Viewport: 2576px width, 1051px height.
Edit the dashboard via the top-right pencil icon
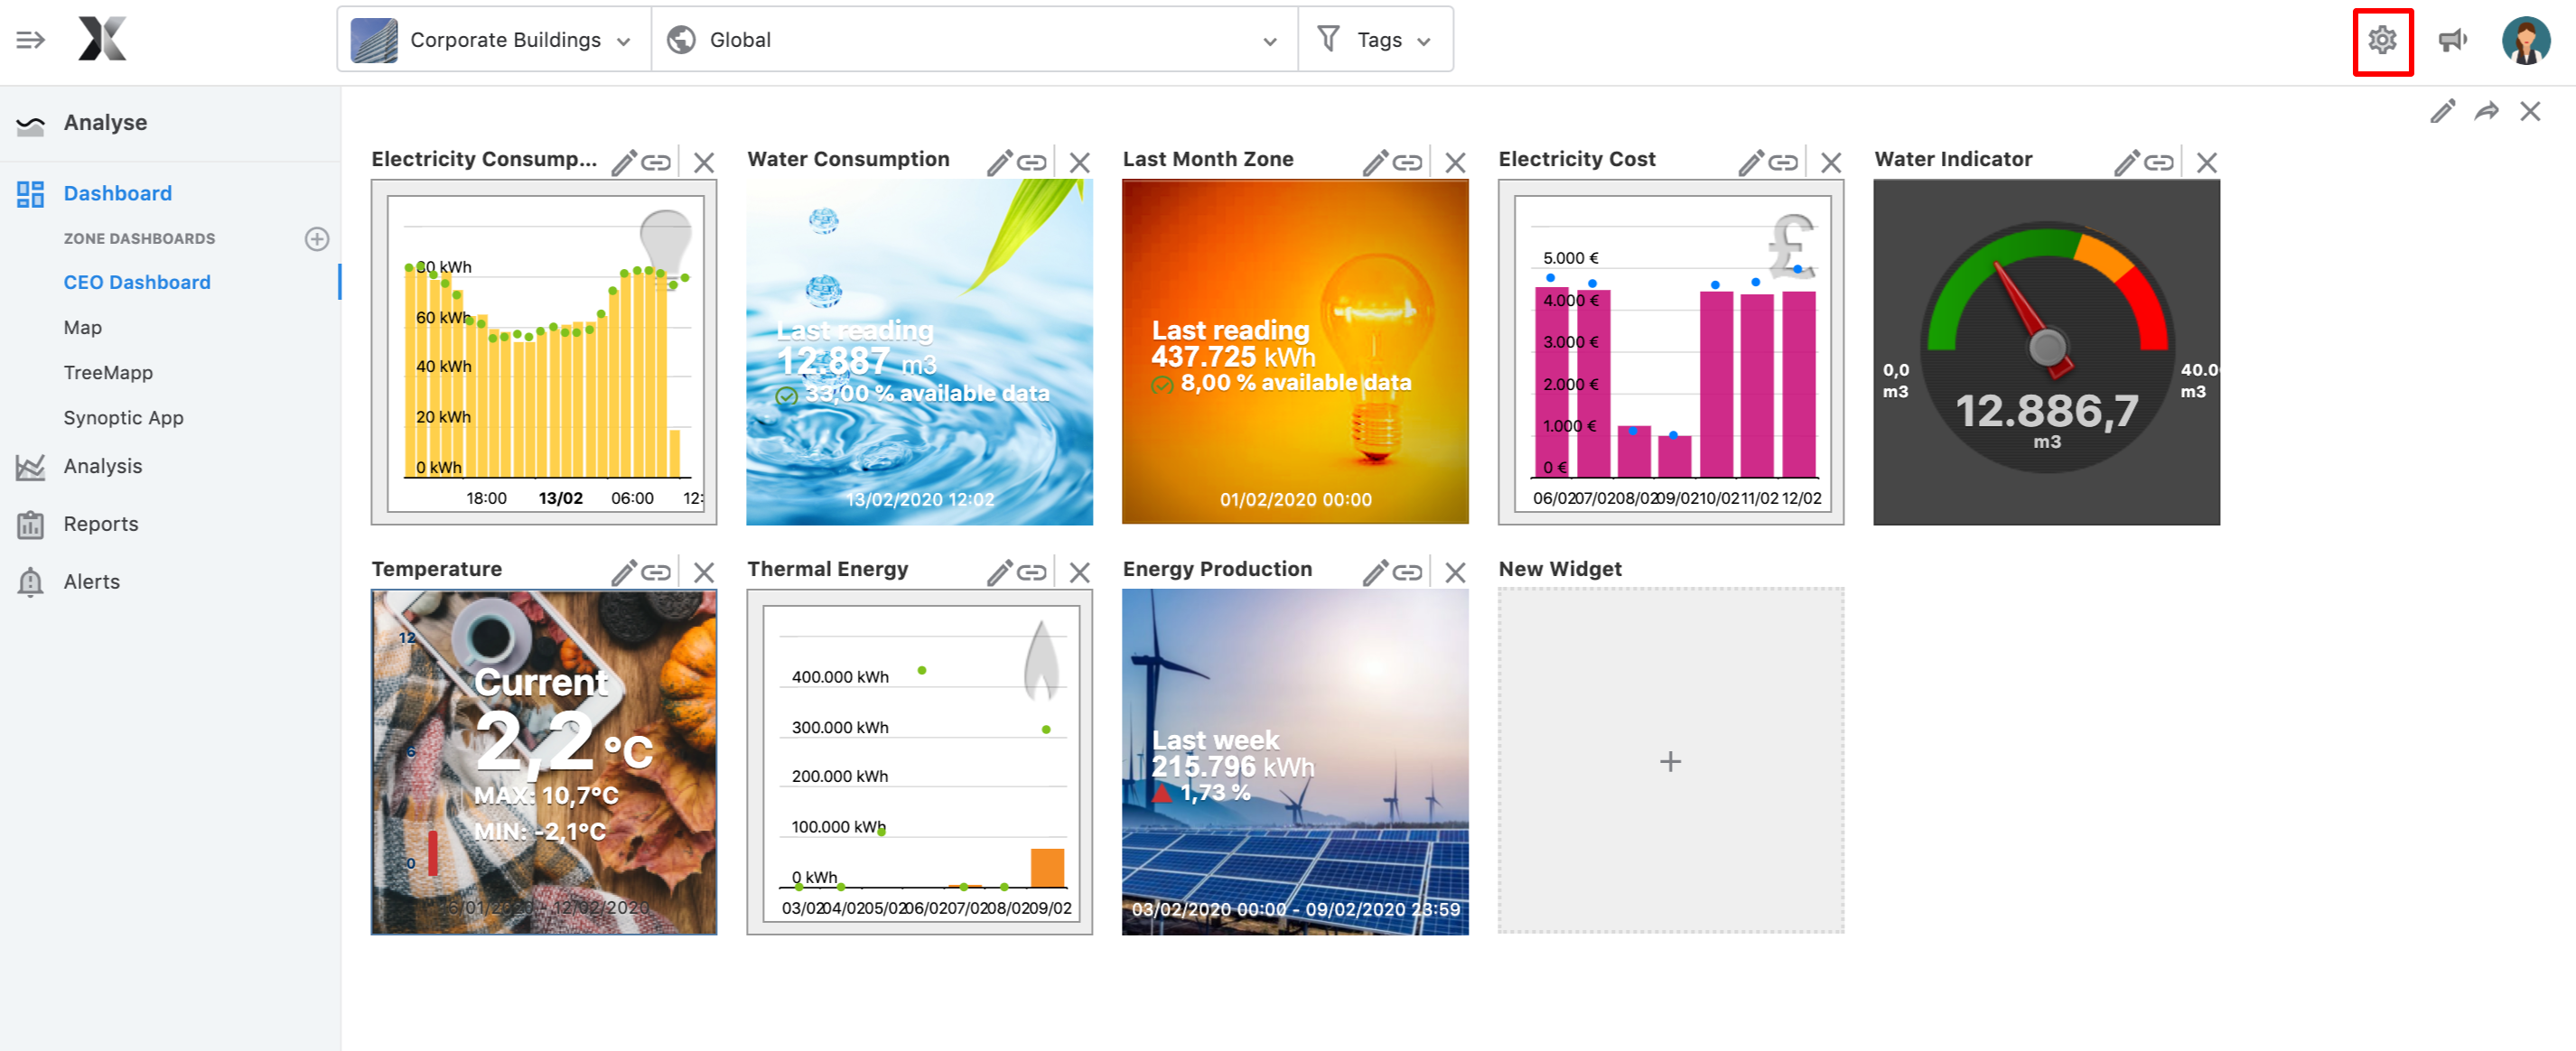(2443, 111)
